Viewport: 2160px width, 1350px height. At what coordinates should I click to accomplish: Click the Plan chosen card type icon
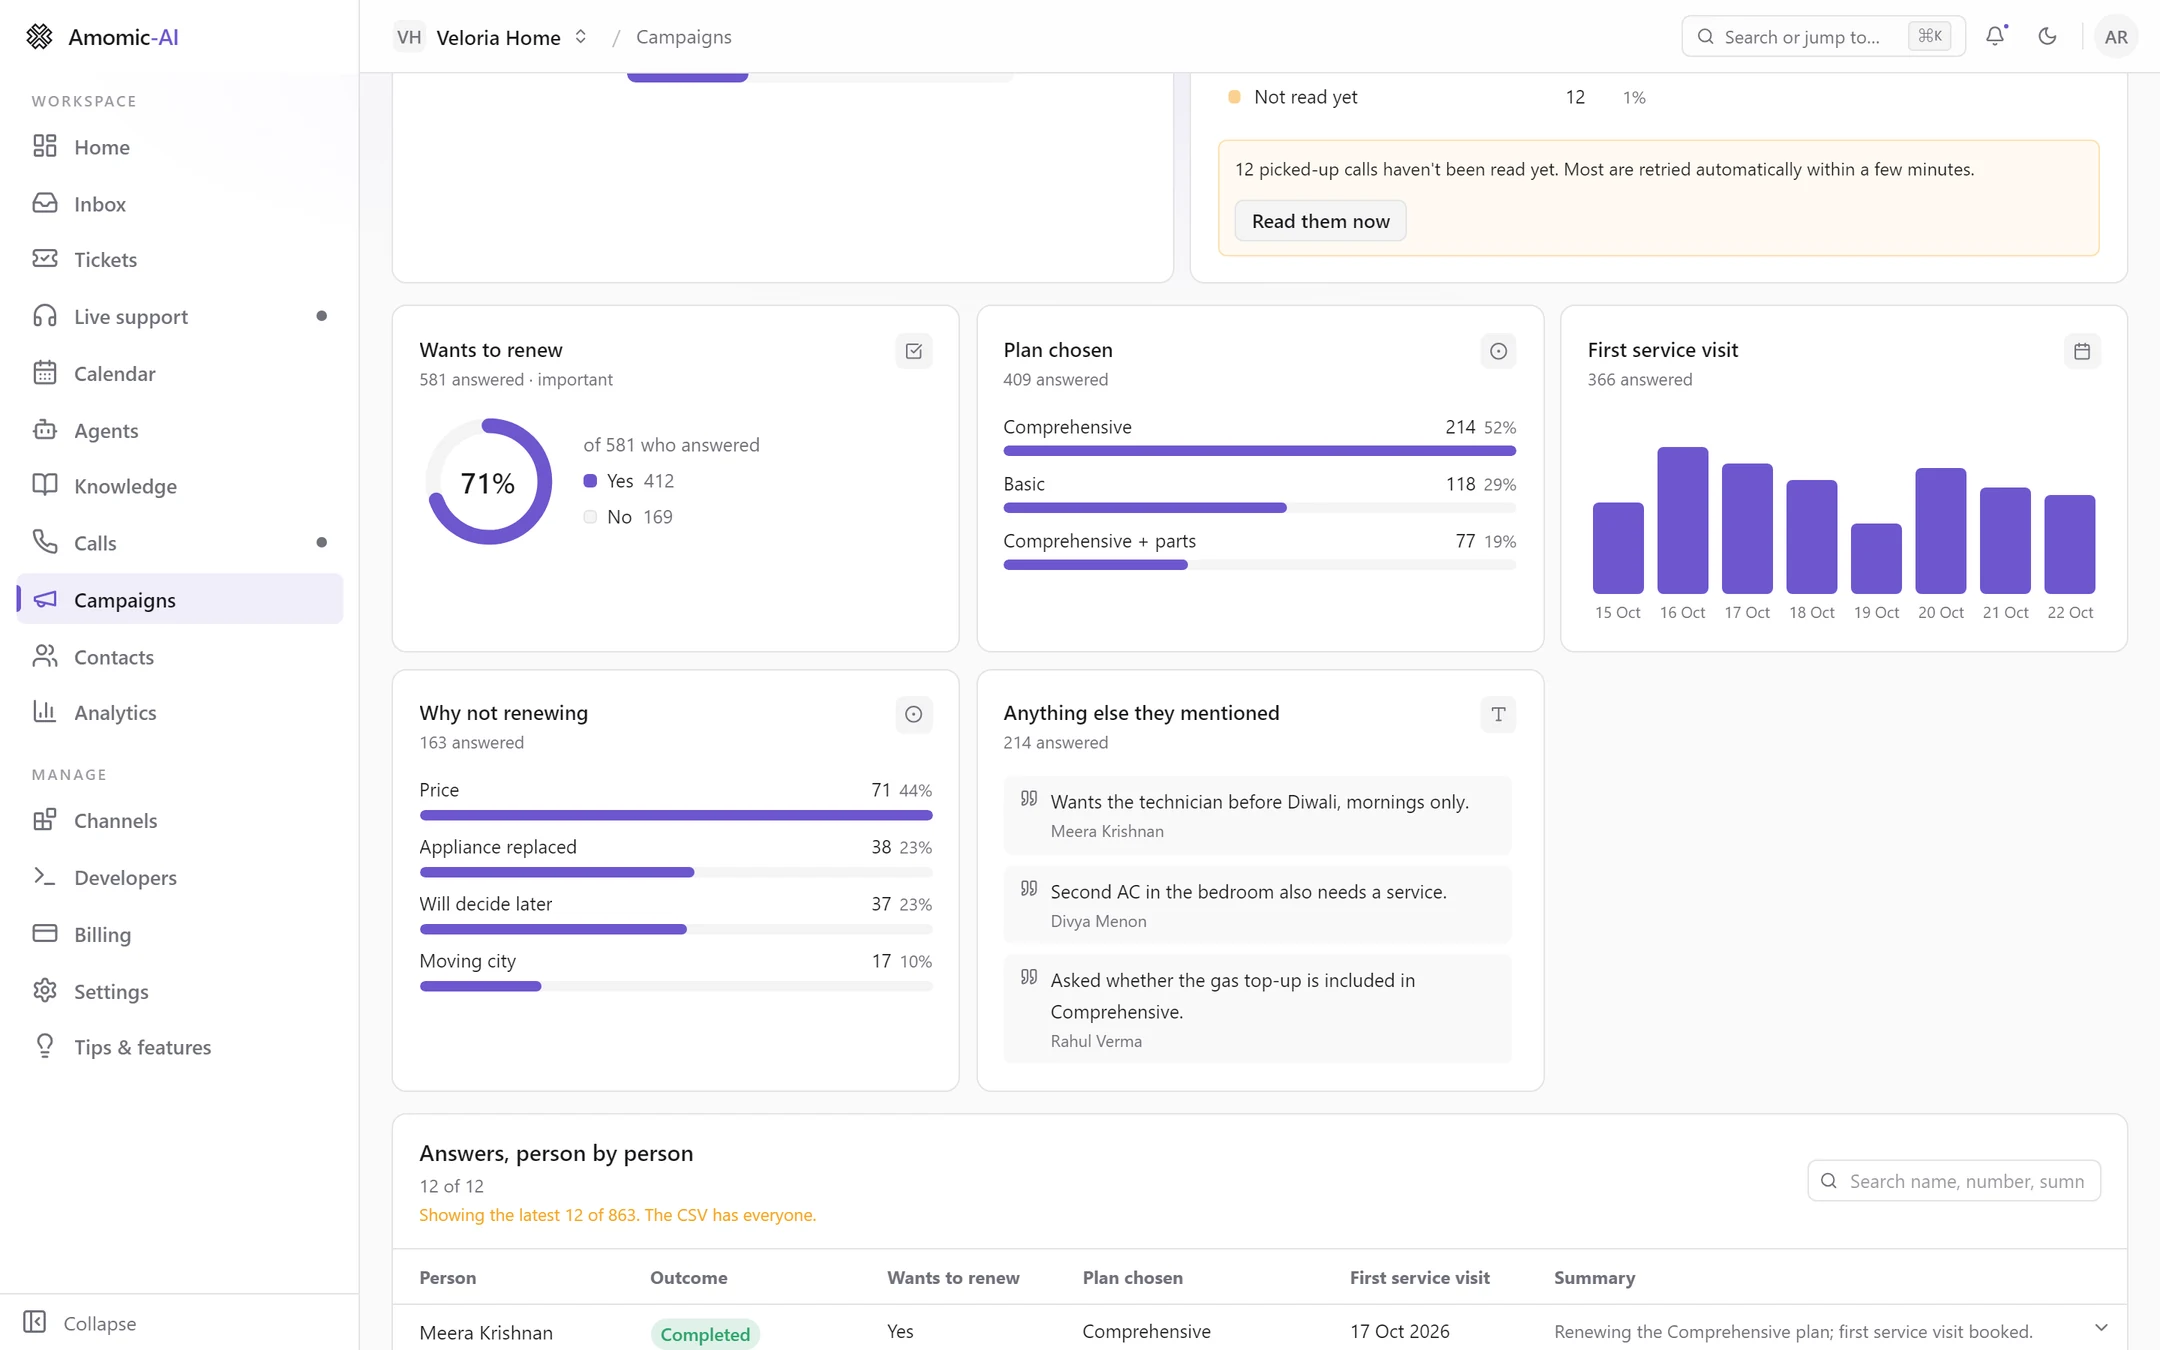tap(1498, 351)
